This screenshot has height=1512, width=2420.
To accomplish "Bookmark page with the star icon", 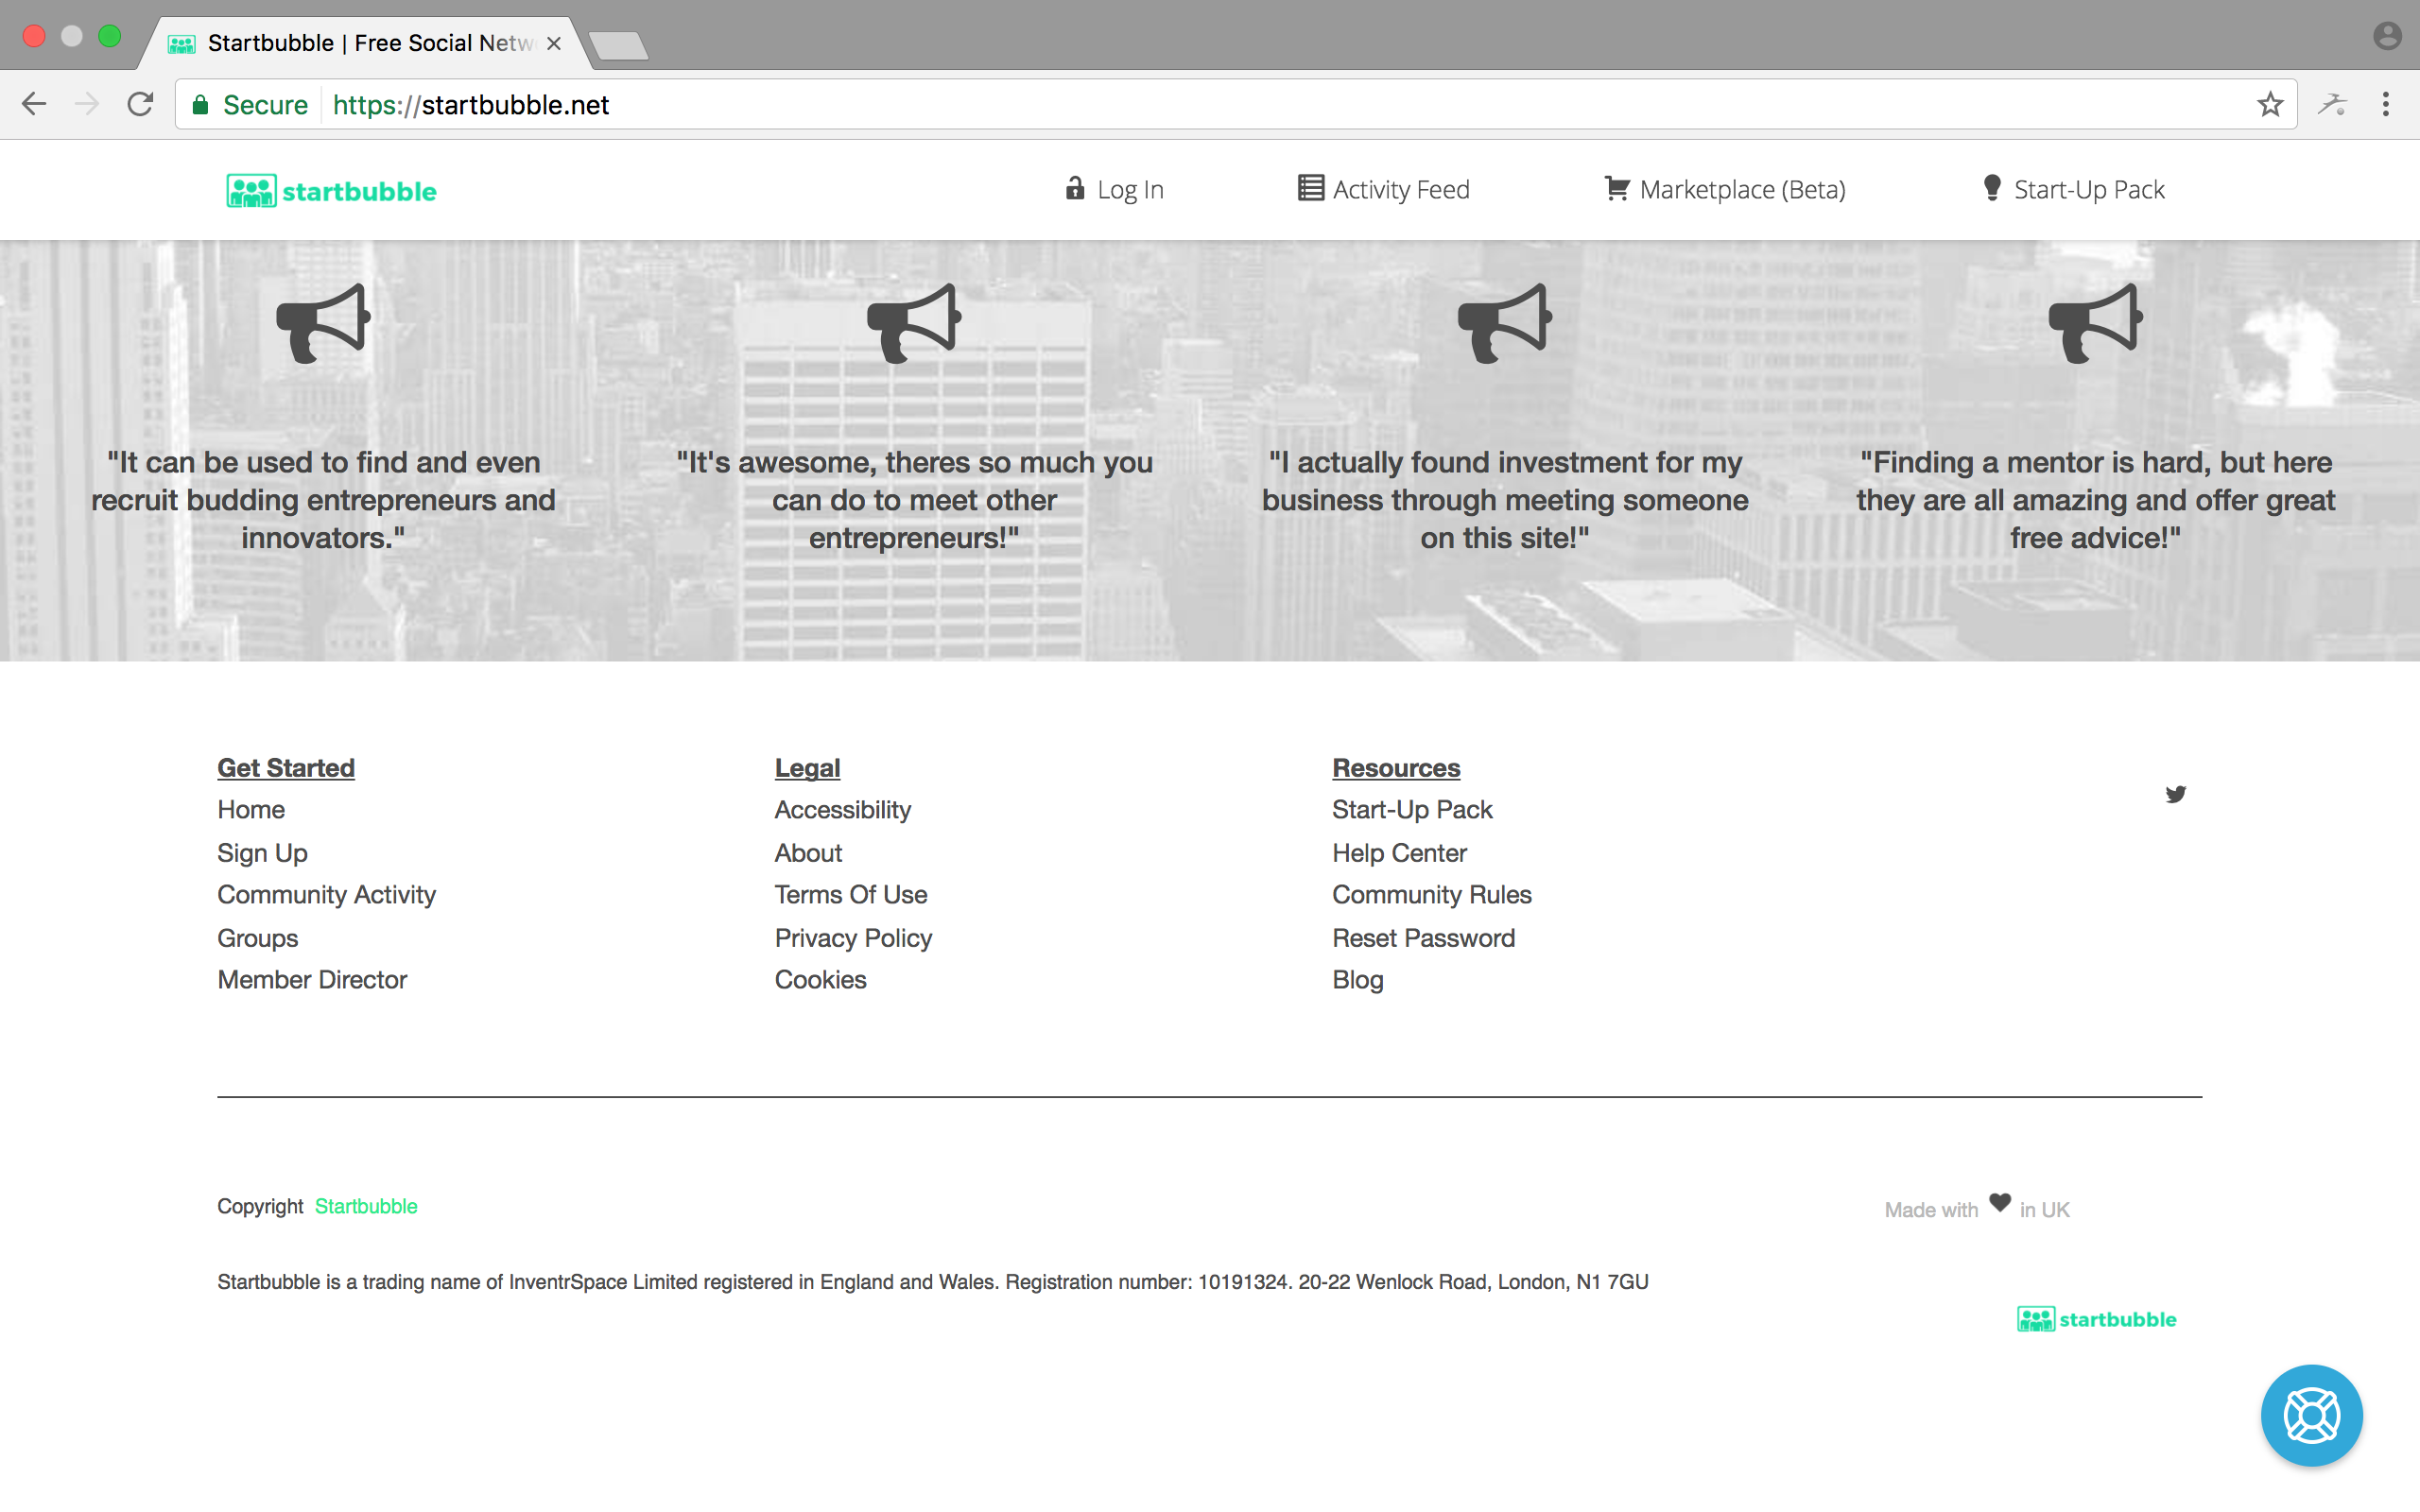I will coord(2269,105).
